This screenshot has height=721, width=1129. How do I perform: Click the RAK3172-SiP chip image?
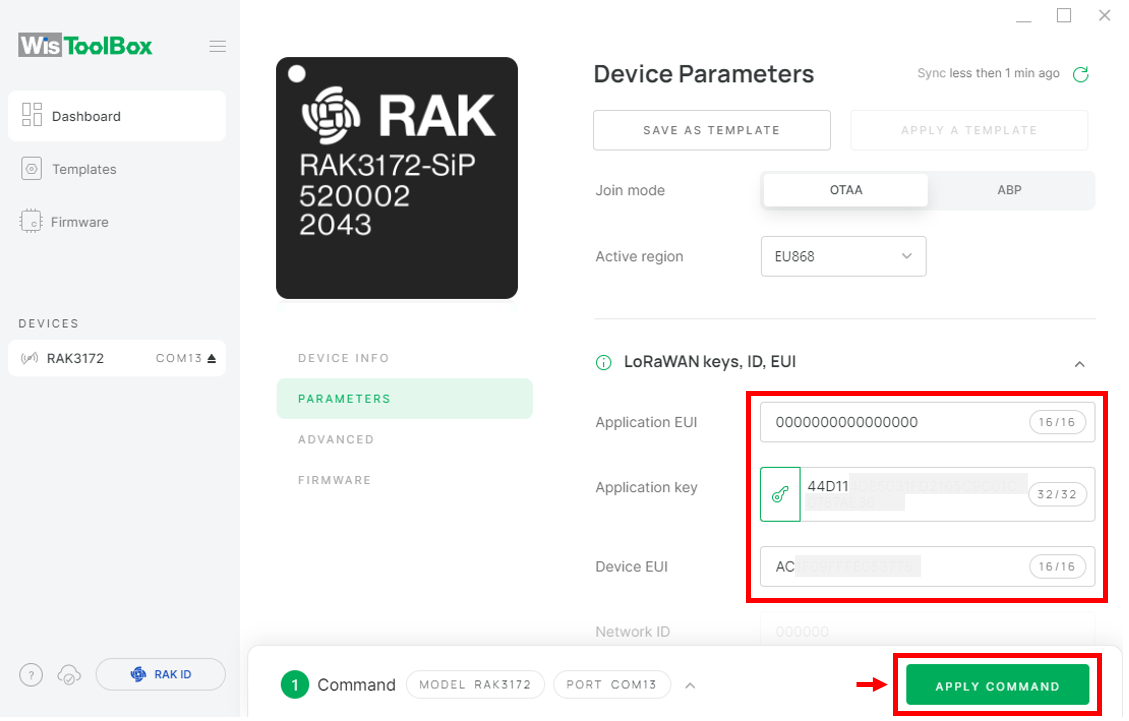397,178
